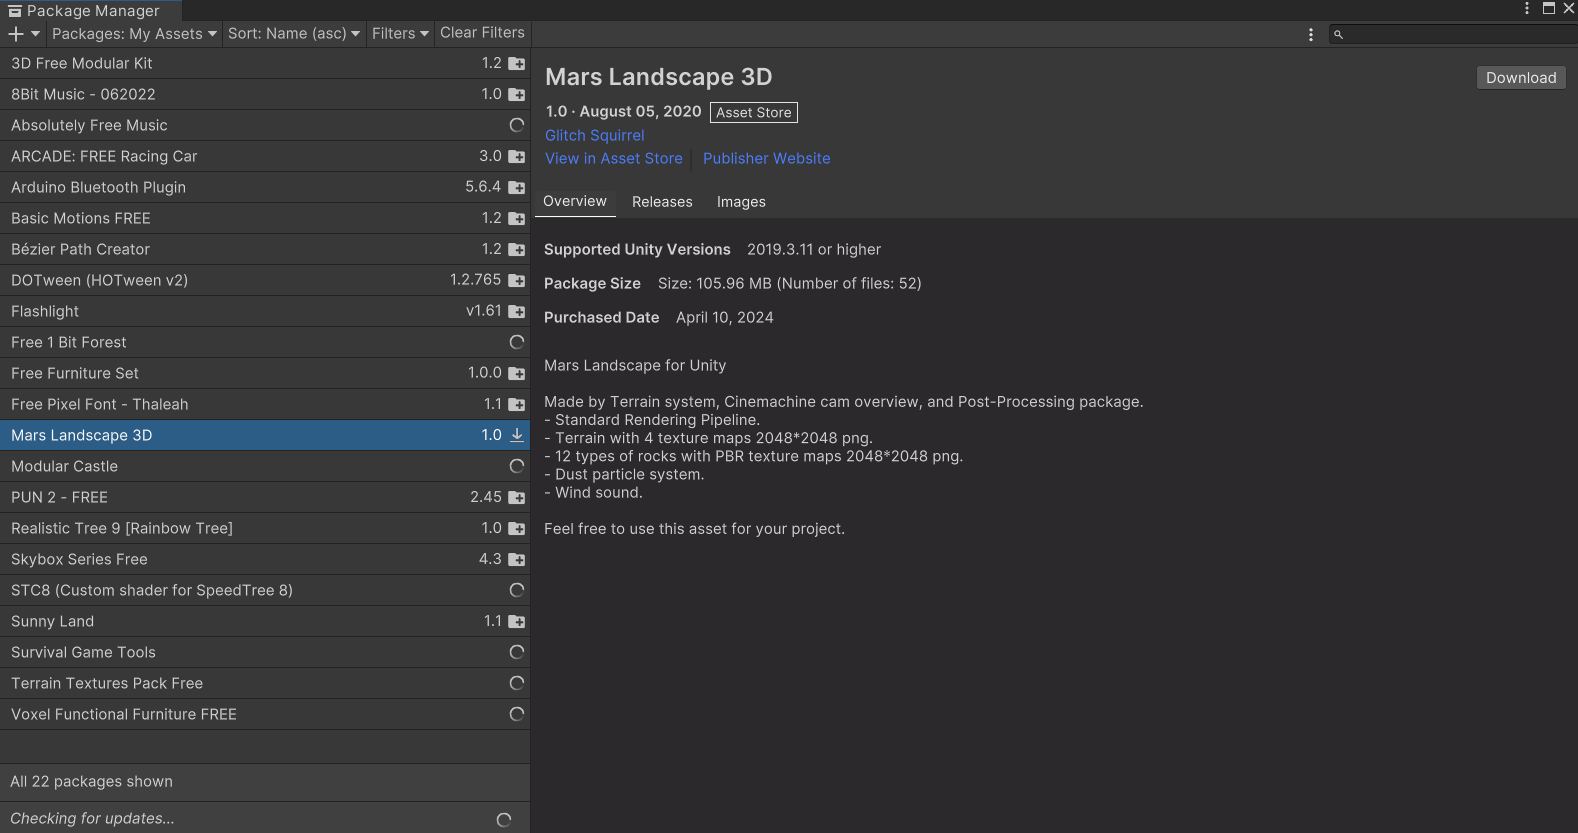
Task: Click the loading spinner beside Absolutely Free Music
Action: pos(517,125)
